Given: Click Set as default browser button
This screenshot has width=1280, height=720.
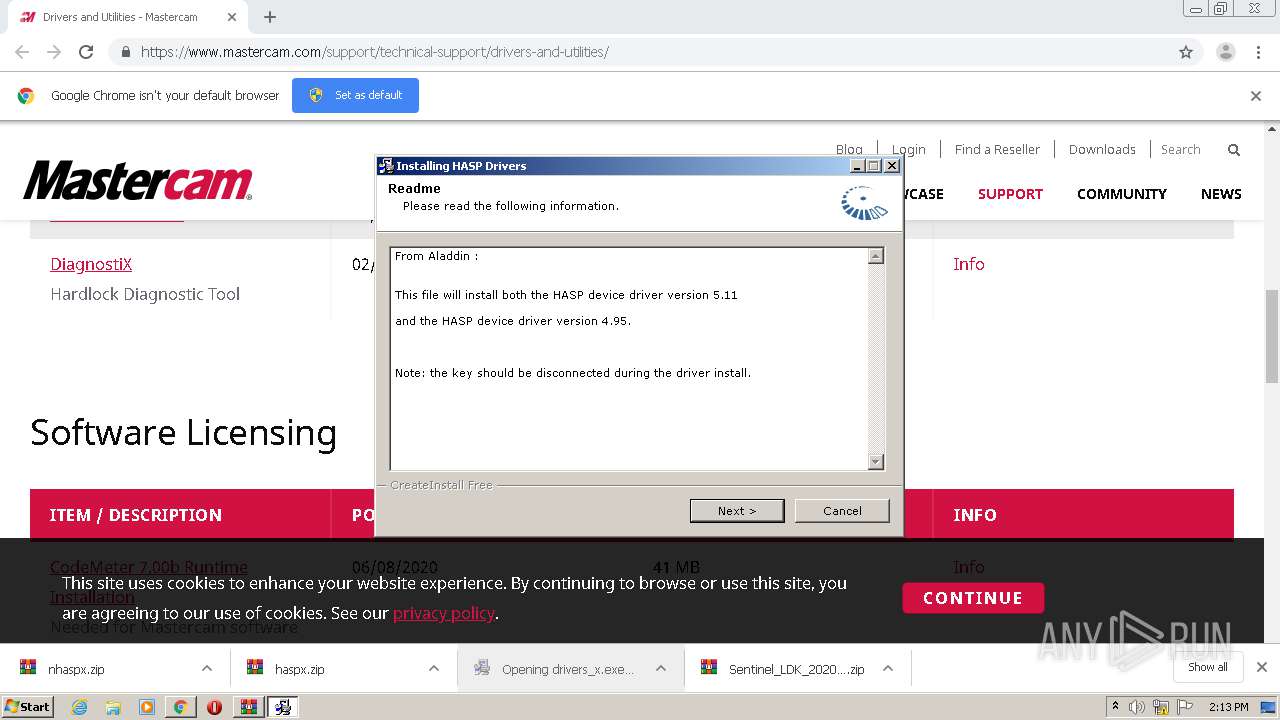Looking at the screenshot, I should point(355,95).
